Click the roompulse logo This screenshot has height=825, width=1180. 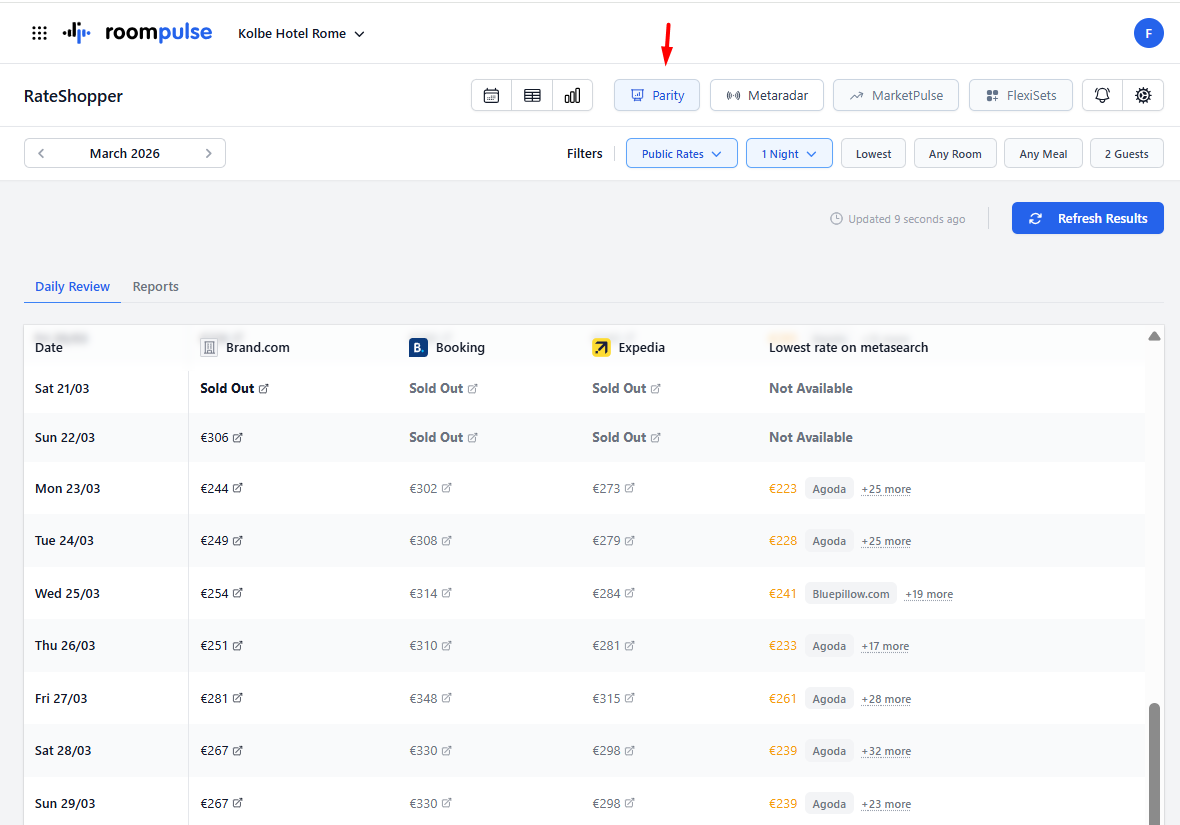[137, 32]
